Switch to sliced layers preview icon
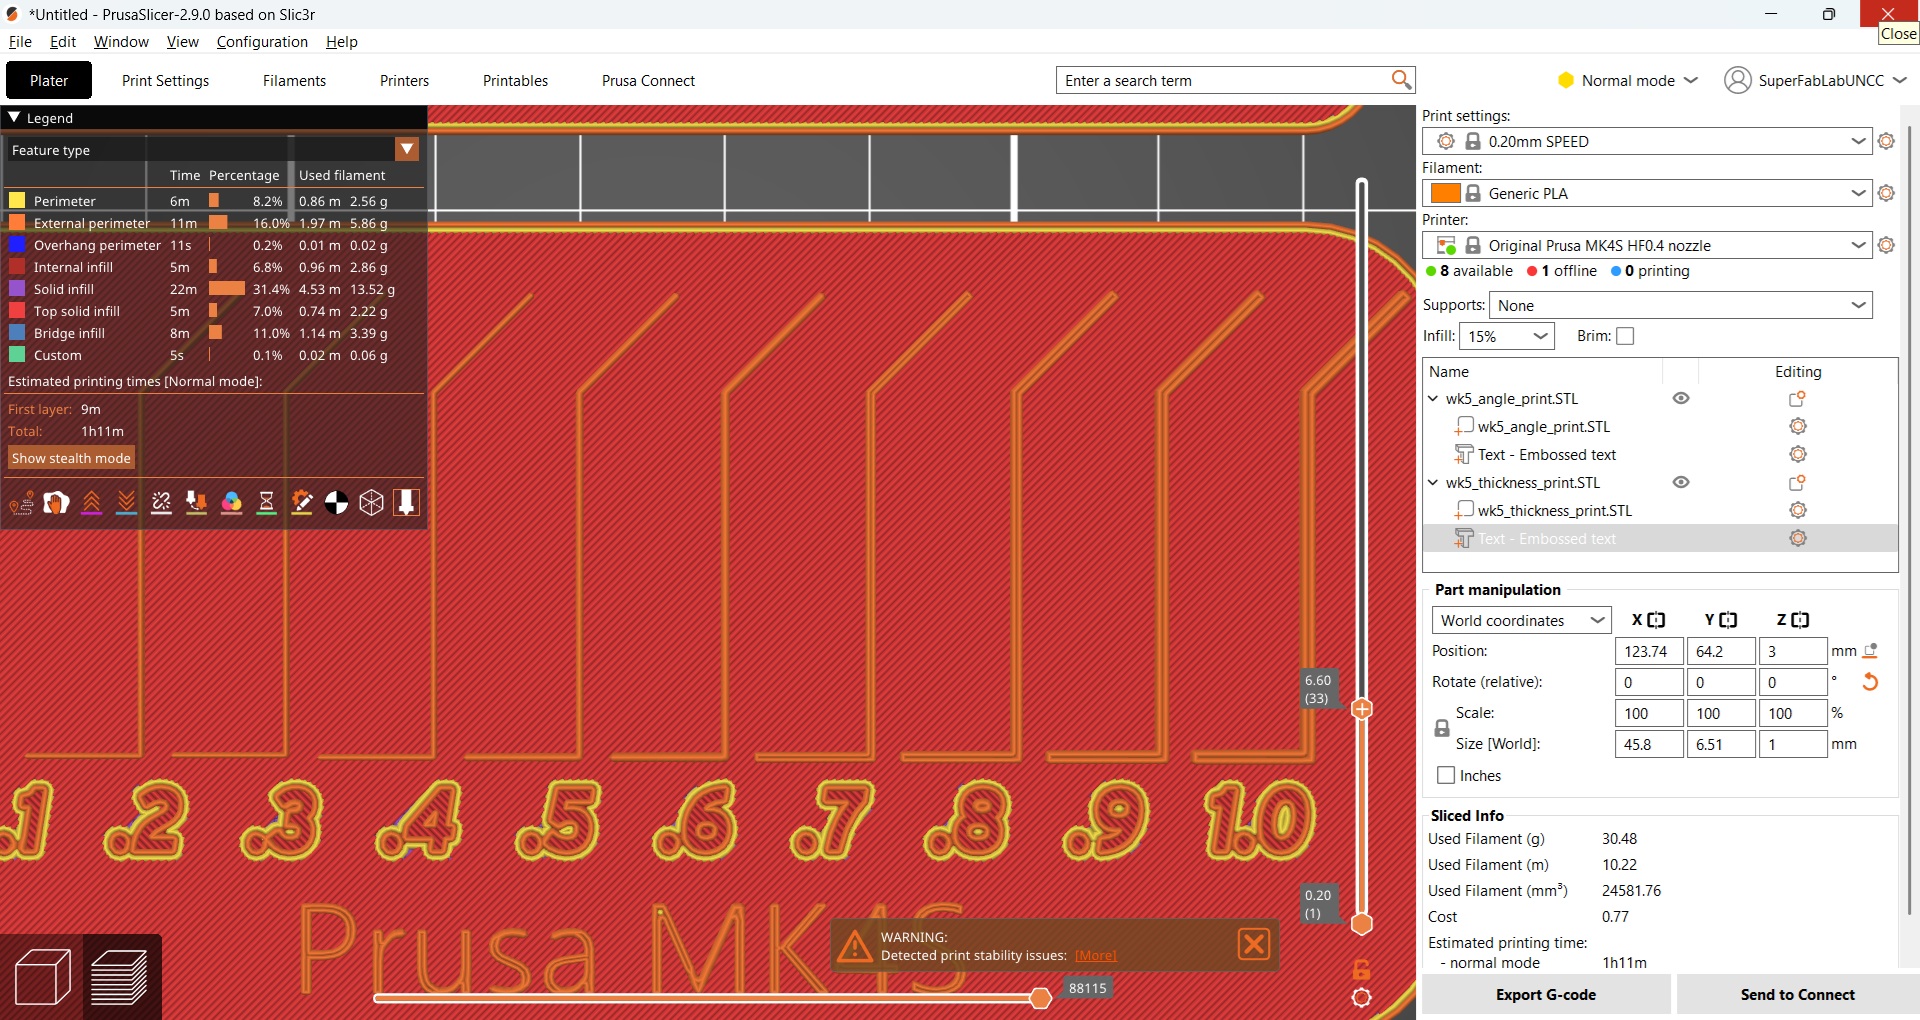Screen dimensions: 1920x1020 click(x=120, y=976)
